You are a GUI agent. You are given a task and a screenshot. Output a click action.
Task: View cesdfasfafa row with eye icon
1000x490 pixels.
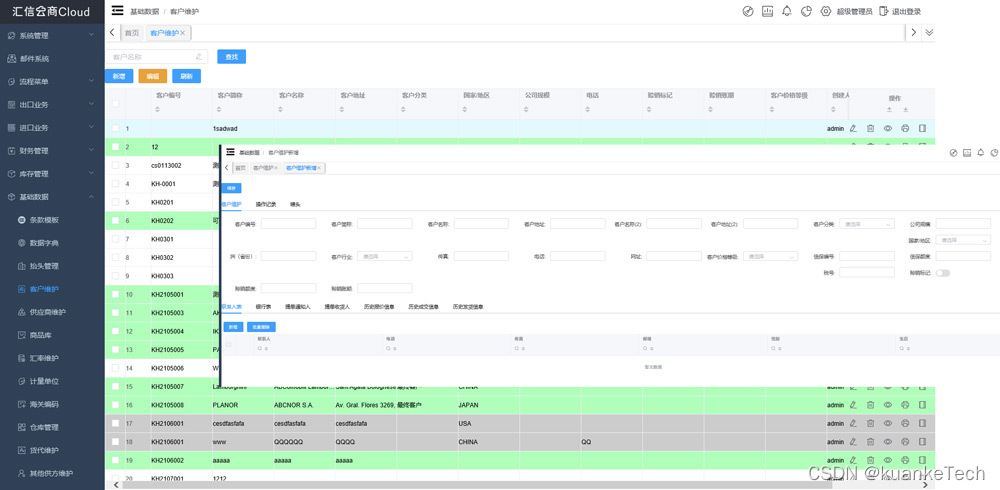coord(888,423)
